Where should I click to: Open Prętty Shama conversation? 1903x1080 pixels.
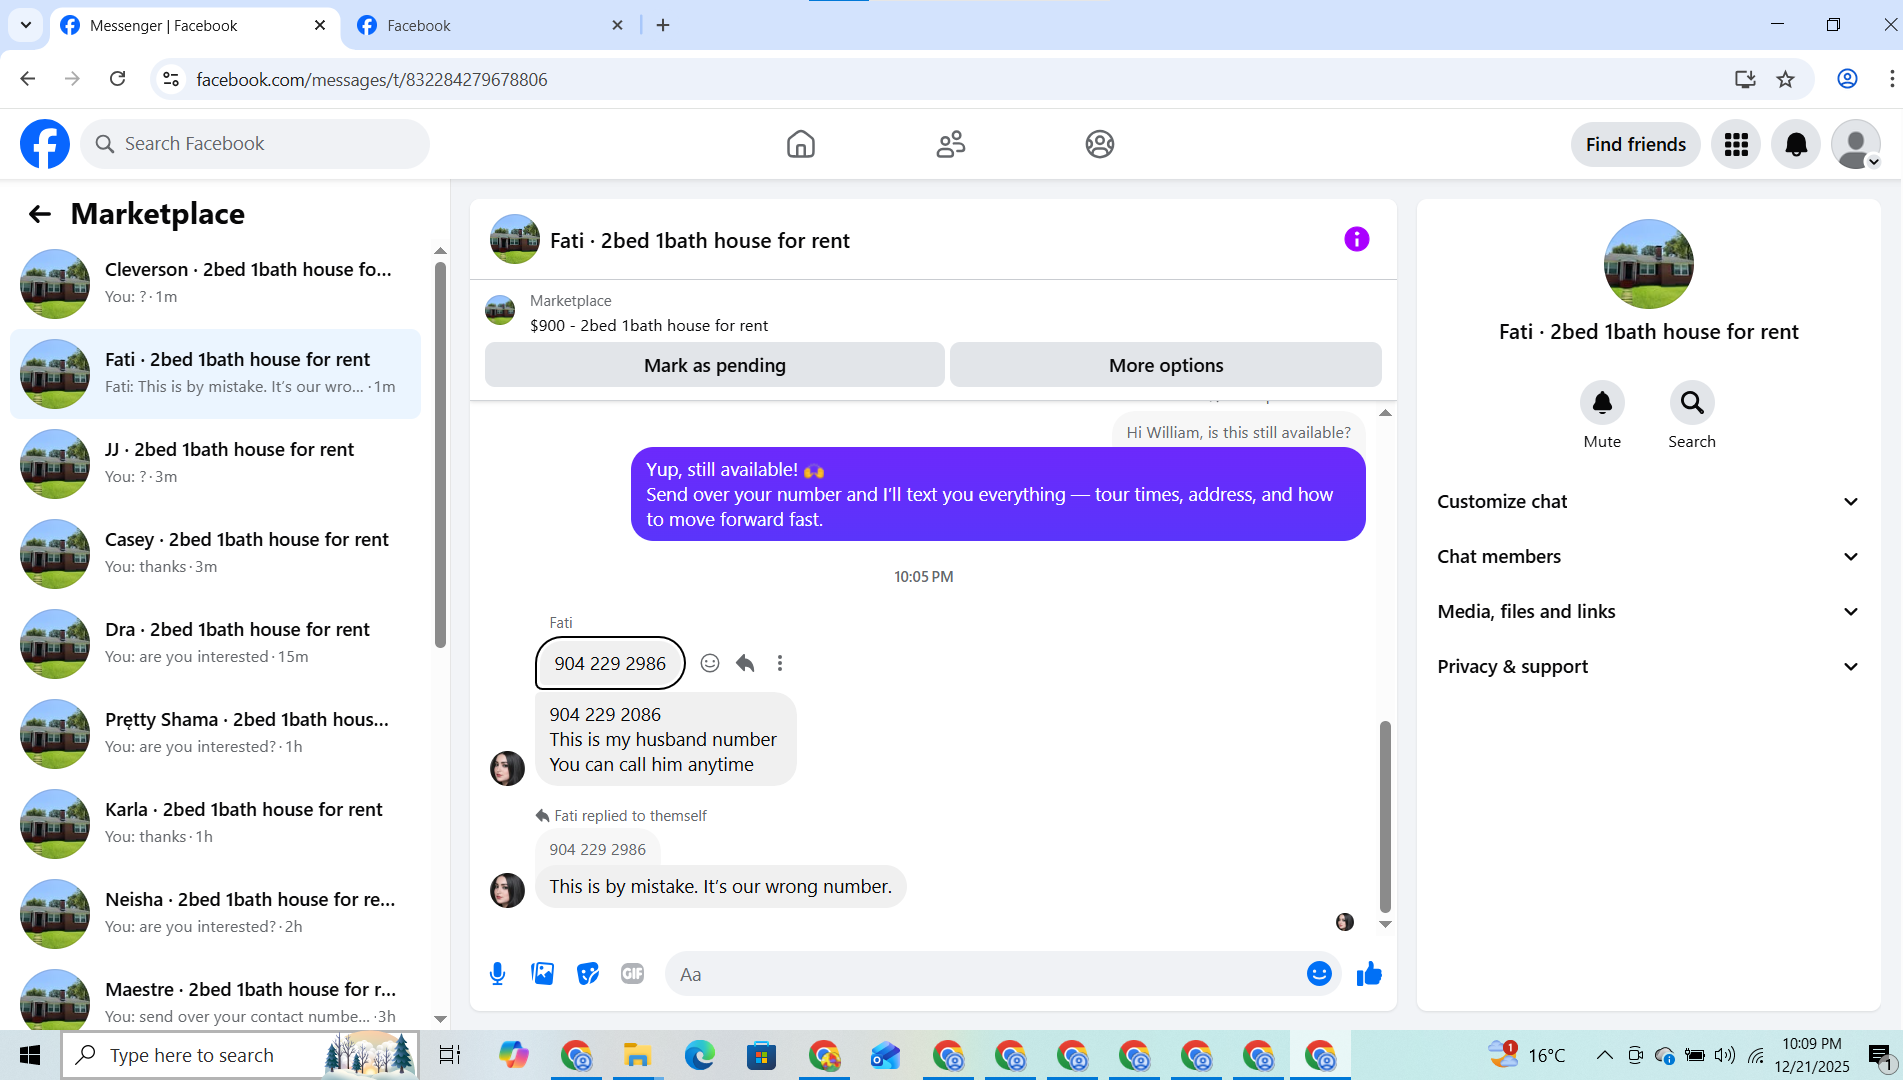(x=215, y=734)
